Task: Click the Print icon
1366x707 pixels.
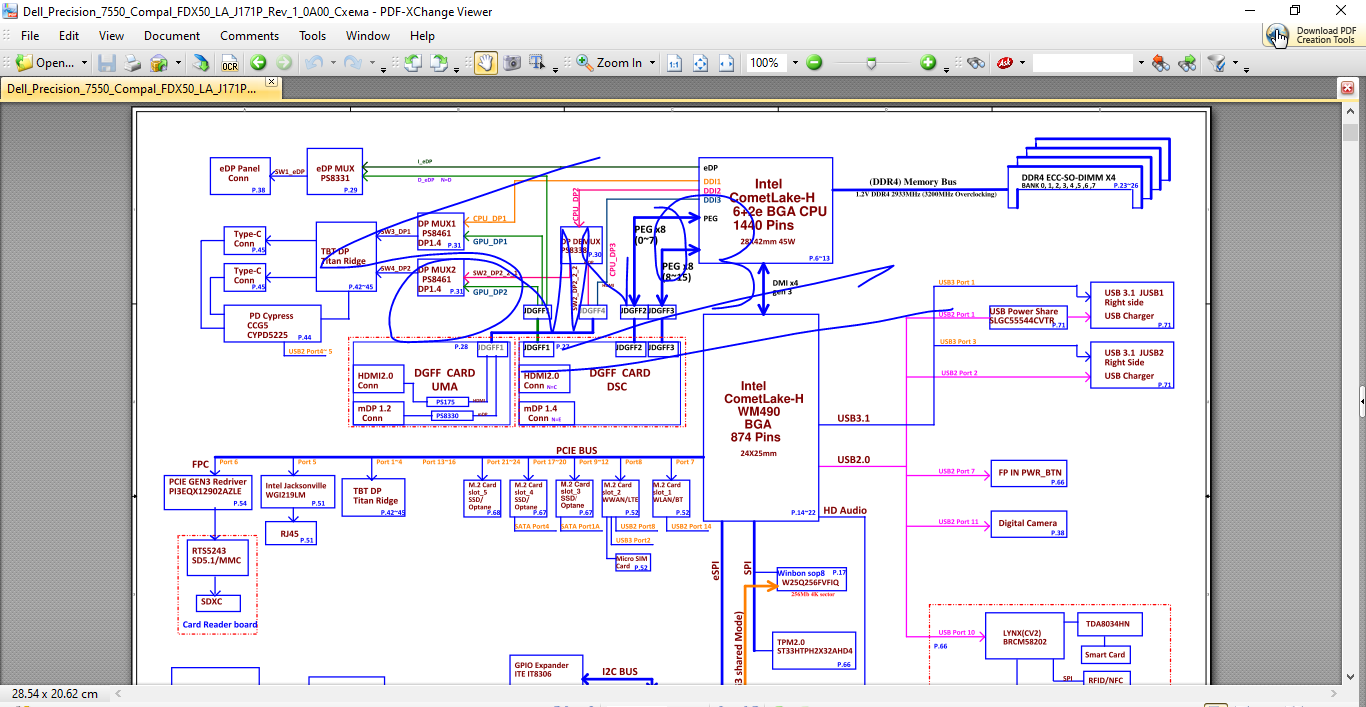Action: (133, 62)
